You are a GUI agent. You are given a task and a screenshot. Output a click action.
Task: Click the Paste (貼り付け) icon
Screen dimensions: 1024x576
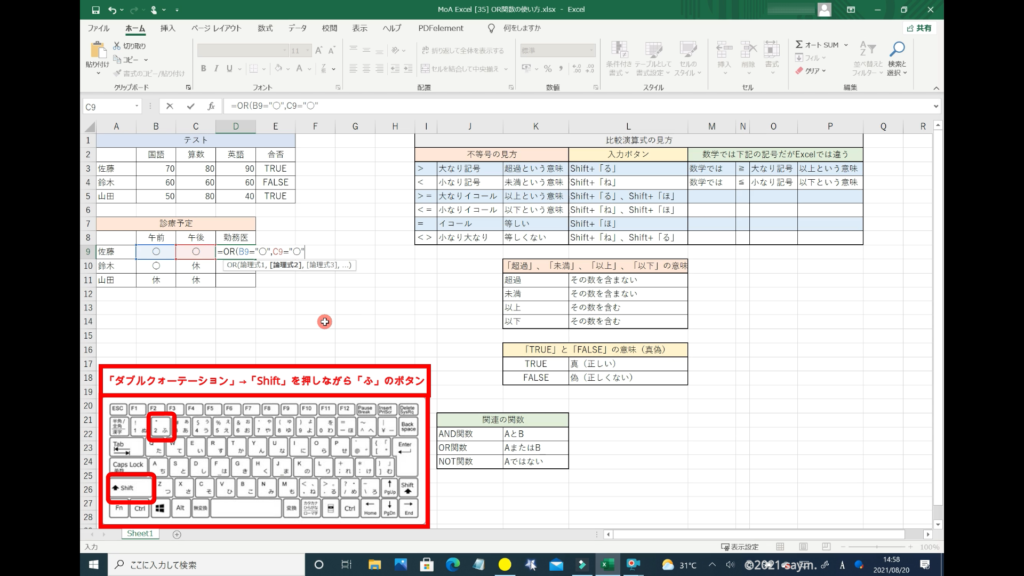[x=97, y=51]
